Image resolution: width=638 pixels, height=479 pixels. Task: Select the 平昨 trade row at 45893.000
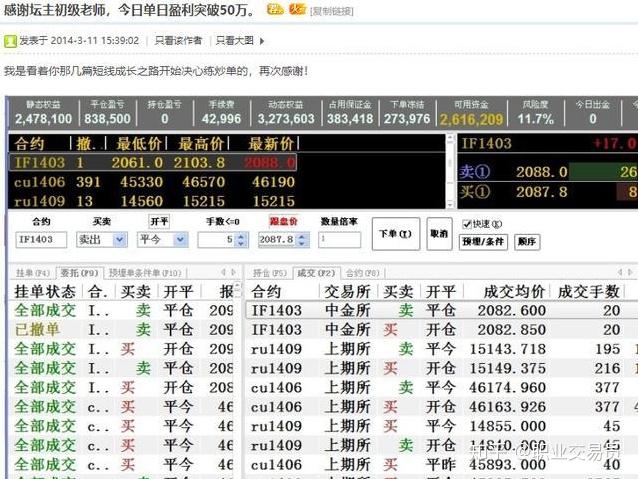441,465
